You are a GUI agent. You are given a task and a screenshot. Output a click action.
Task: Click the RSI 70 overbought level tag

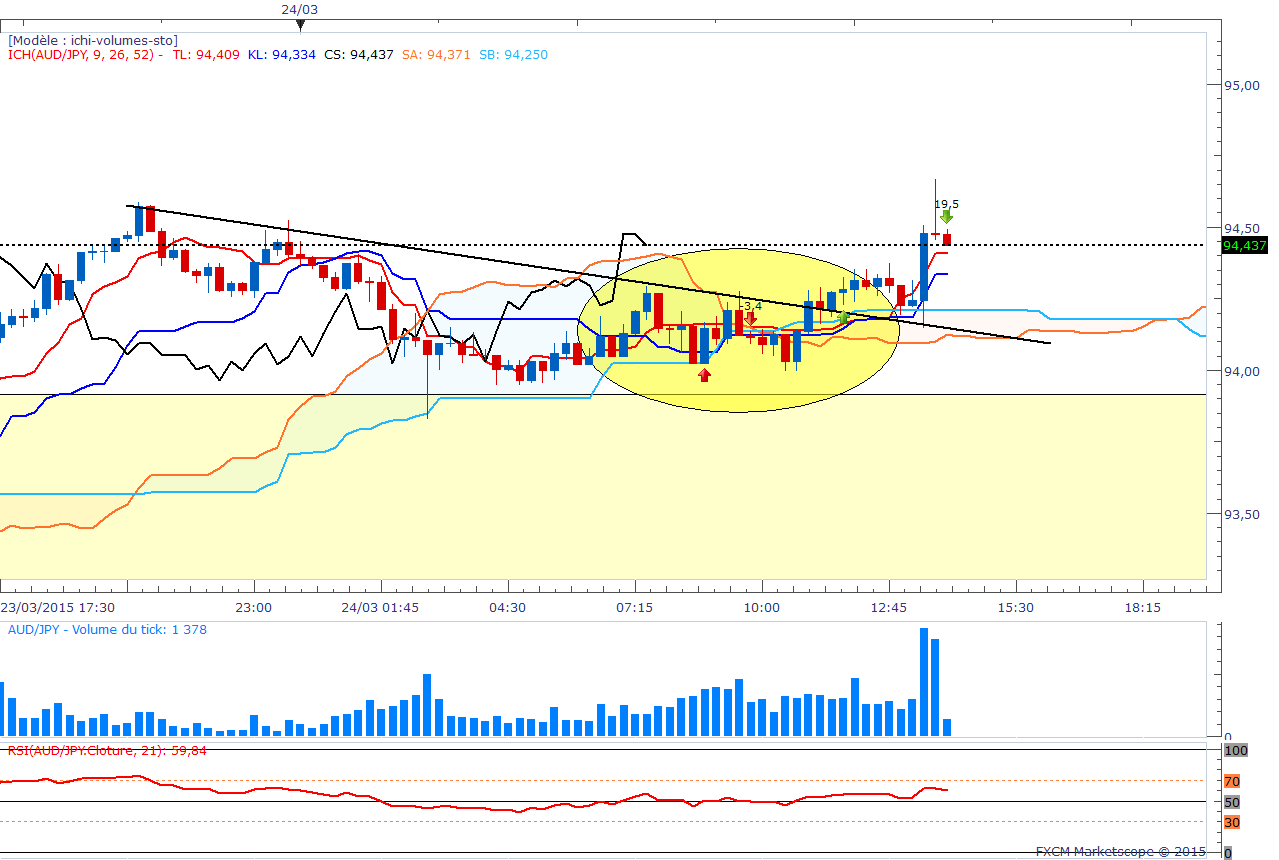point(1232,781)
